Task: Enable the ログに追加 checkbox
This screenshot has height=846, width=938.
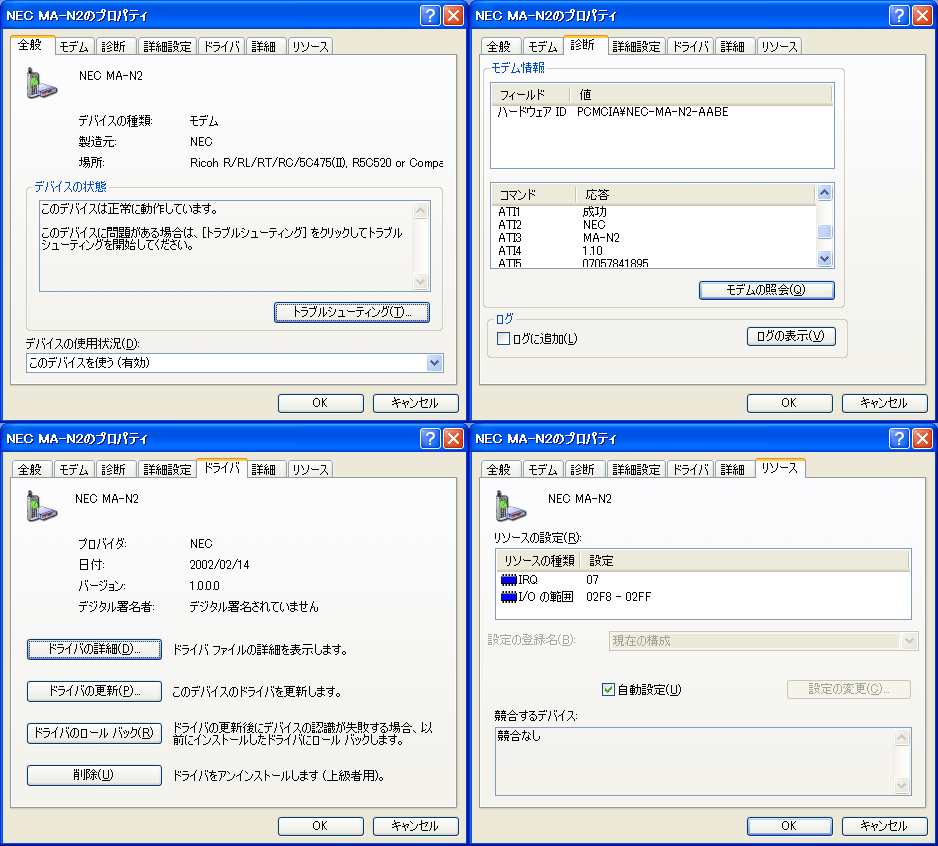Action: pyautogui.click(x=504, y=339)
